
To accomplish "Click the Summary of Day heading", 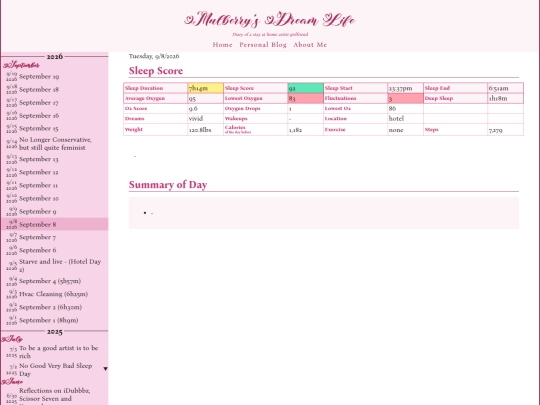I will point(168,185).
